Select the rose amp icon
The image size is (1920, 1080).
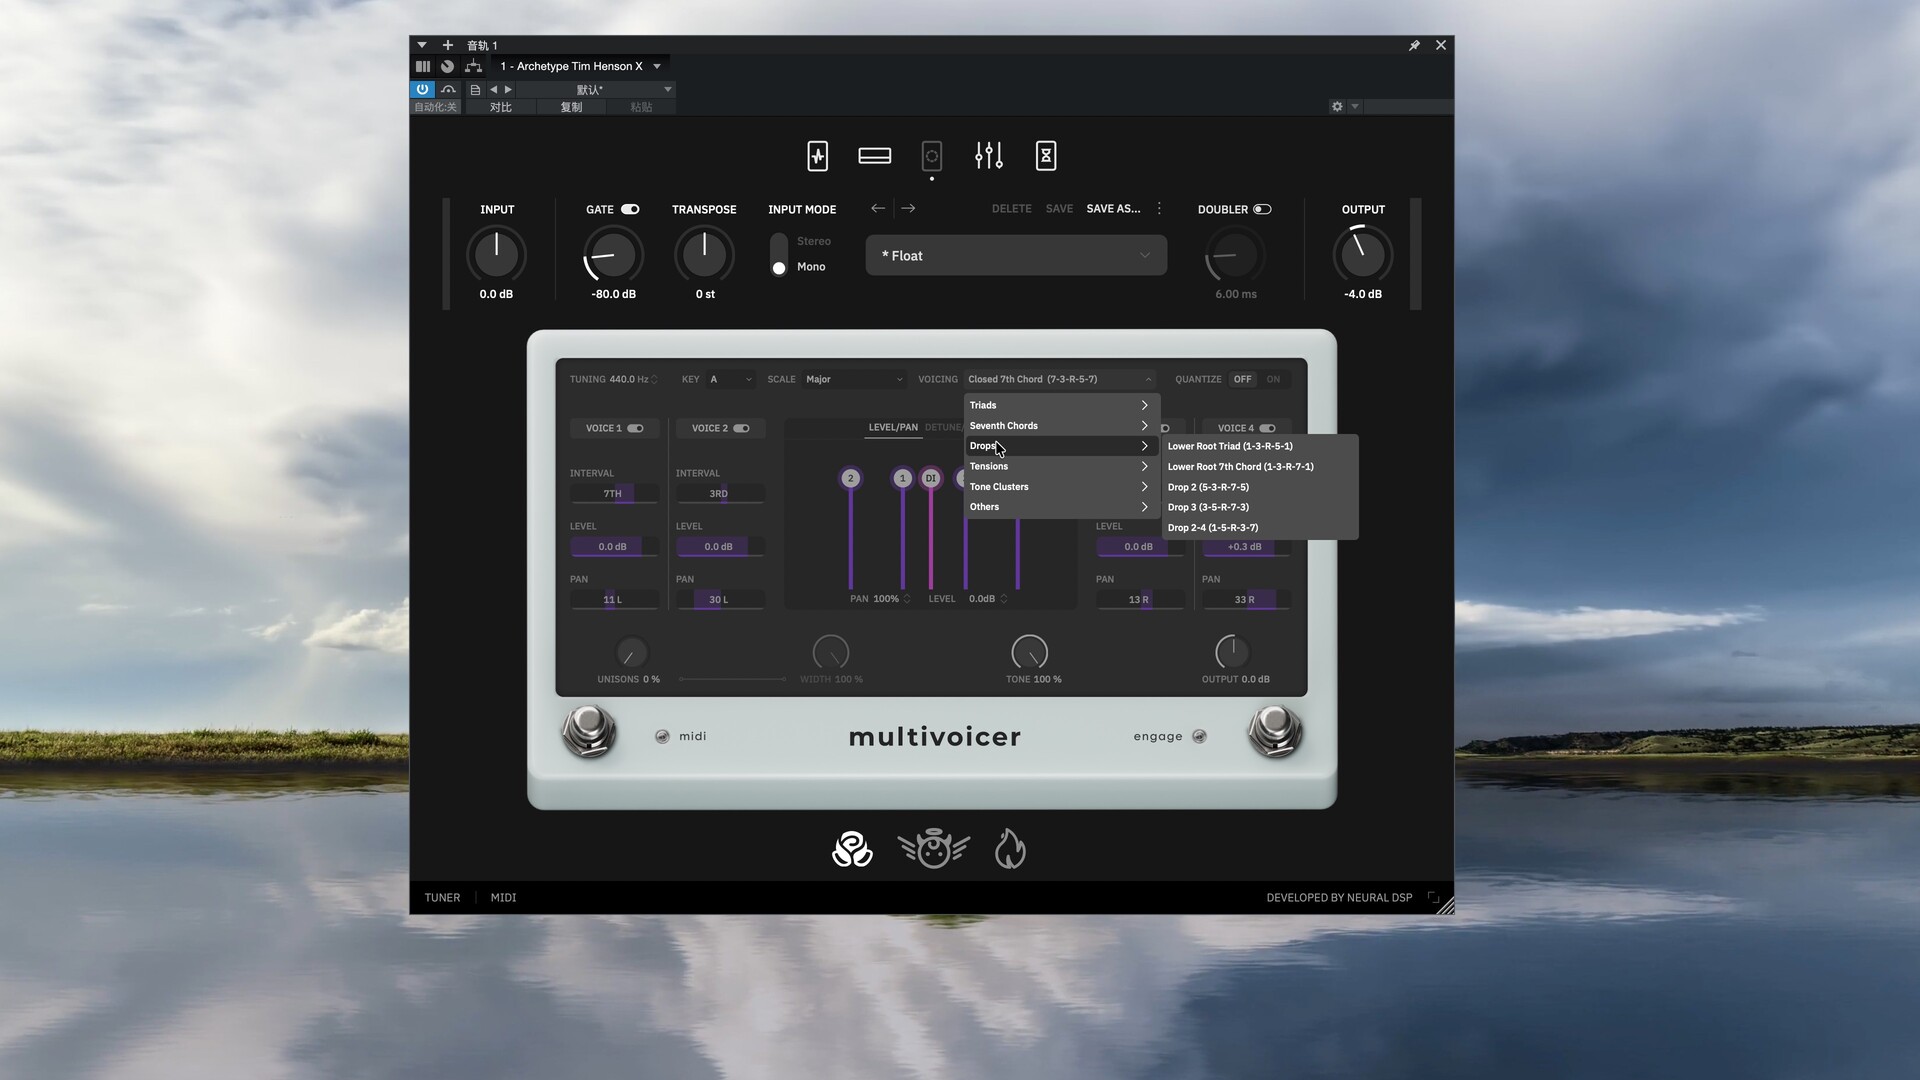852,850
